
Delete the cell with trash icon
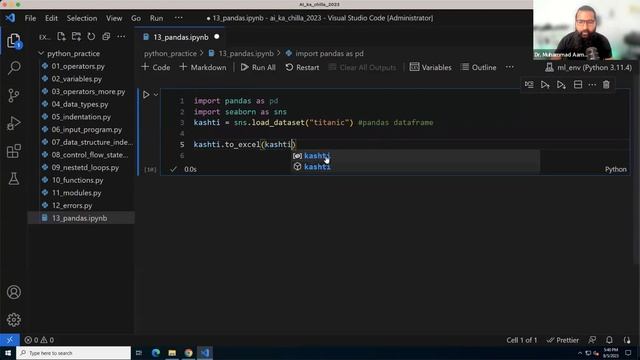point(606,84)
